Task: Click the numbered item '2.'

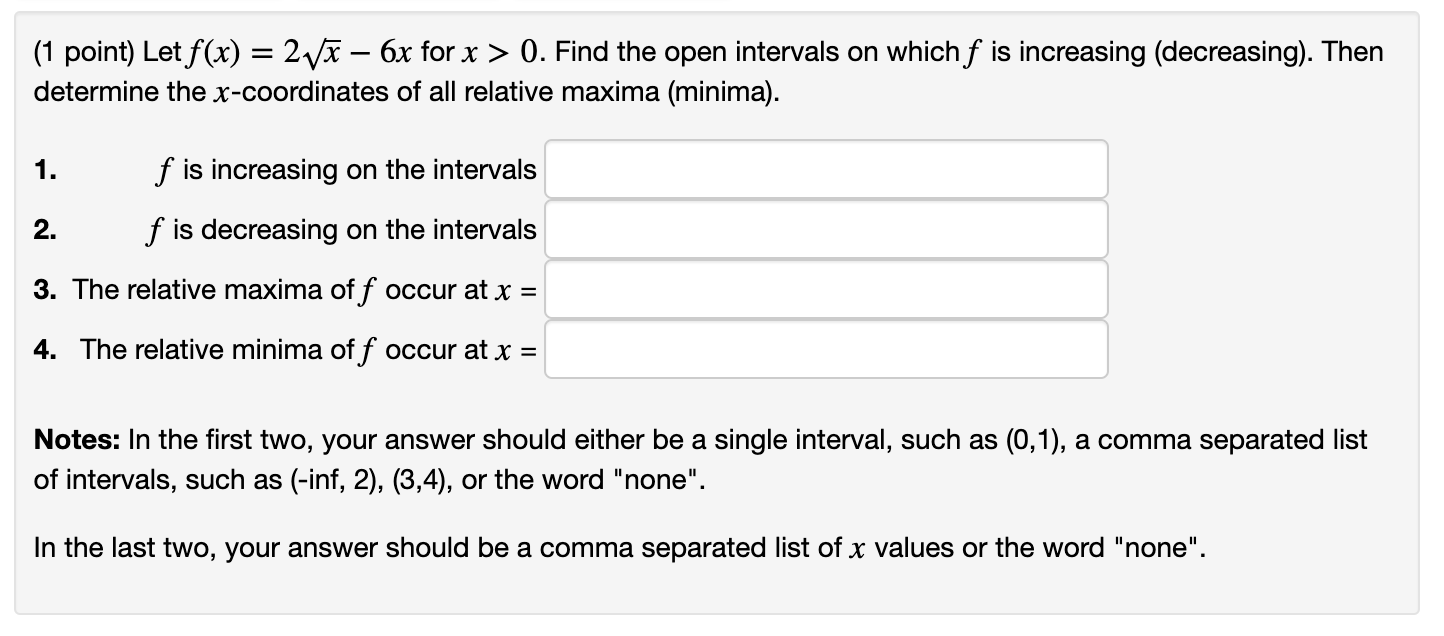Action: coord(41,230)
